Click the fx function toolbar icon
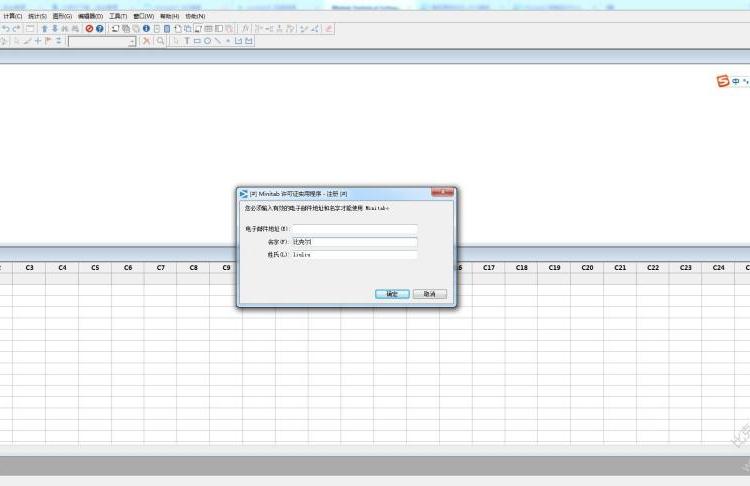Viewport: 750px width, 486px height. (x=245, y=29)
